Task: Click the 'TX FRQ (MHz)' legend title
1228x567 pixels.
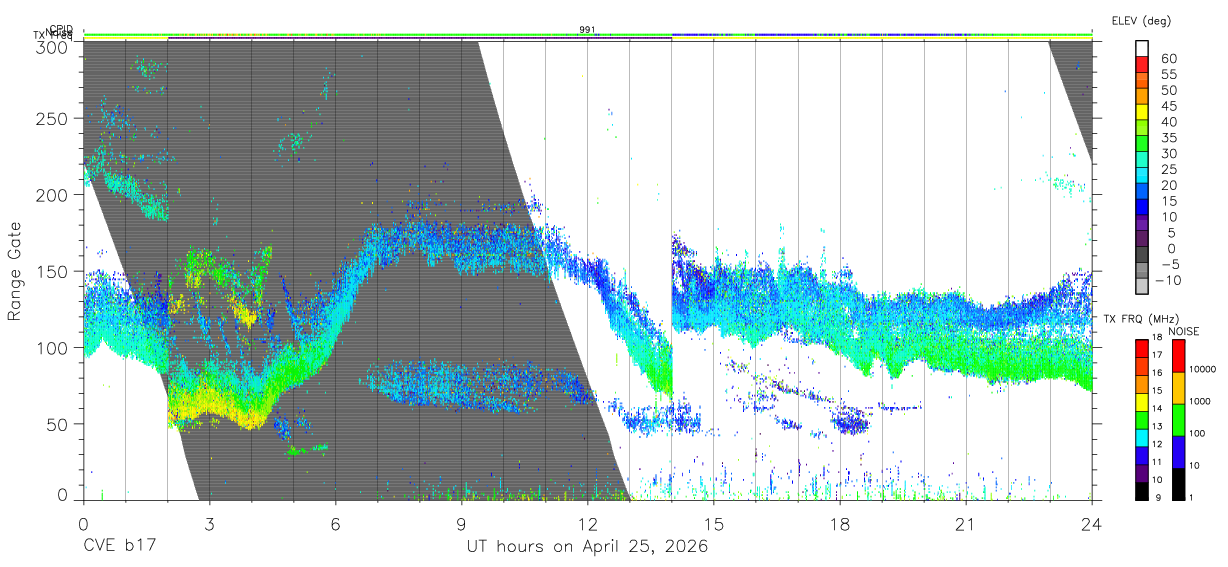Action: click(1141, 319)
